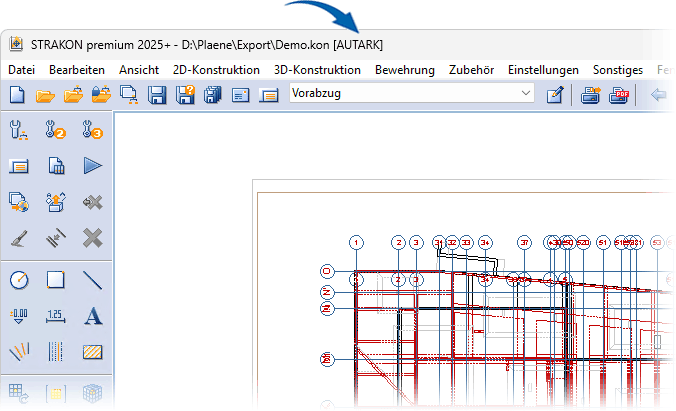
Task: Select the 1.25 dimension line tool
Action: pyautogui.click(x=56, y=316)
